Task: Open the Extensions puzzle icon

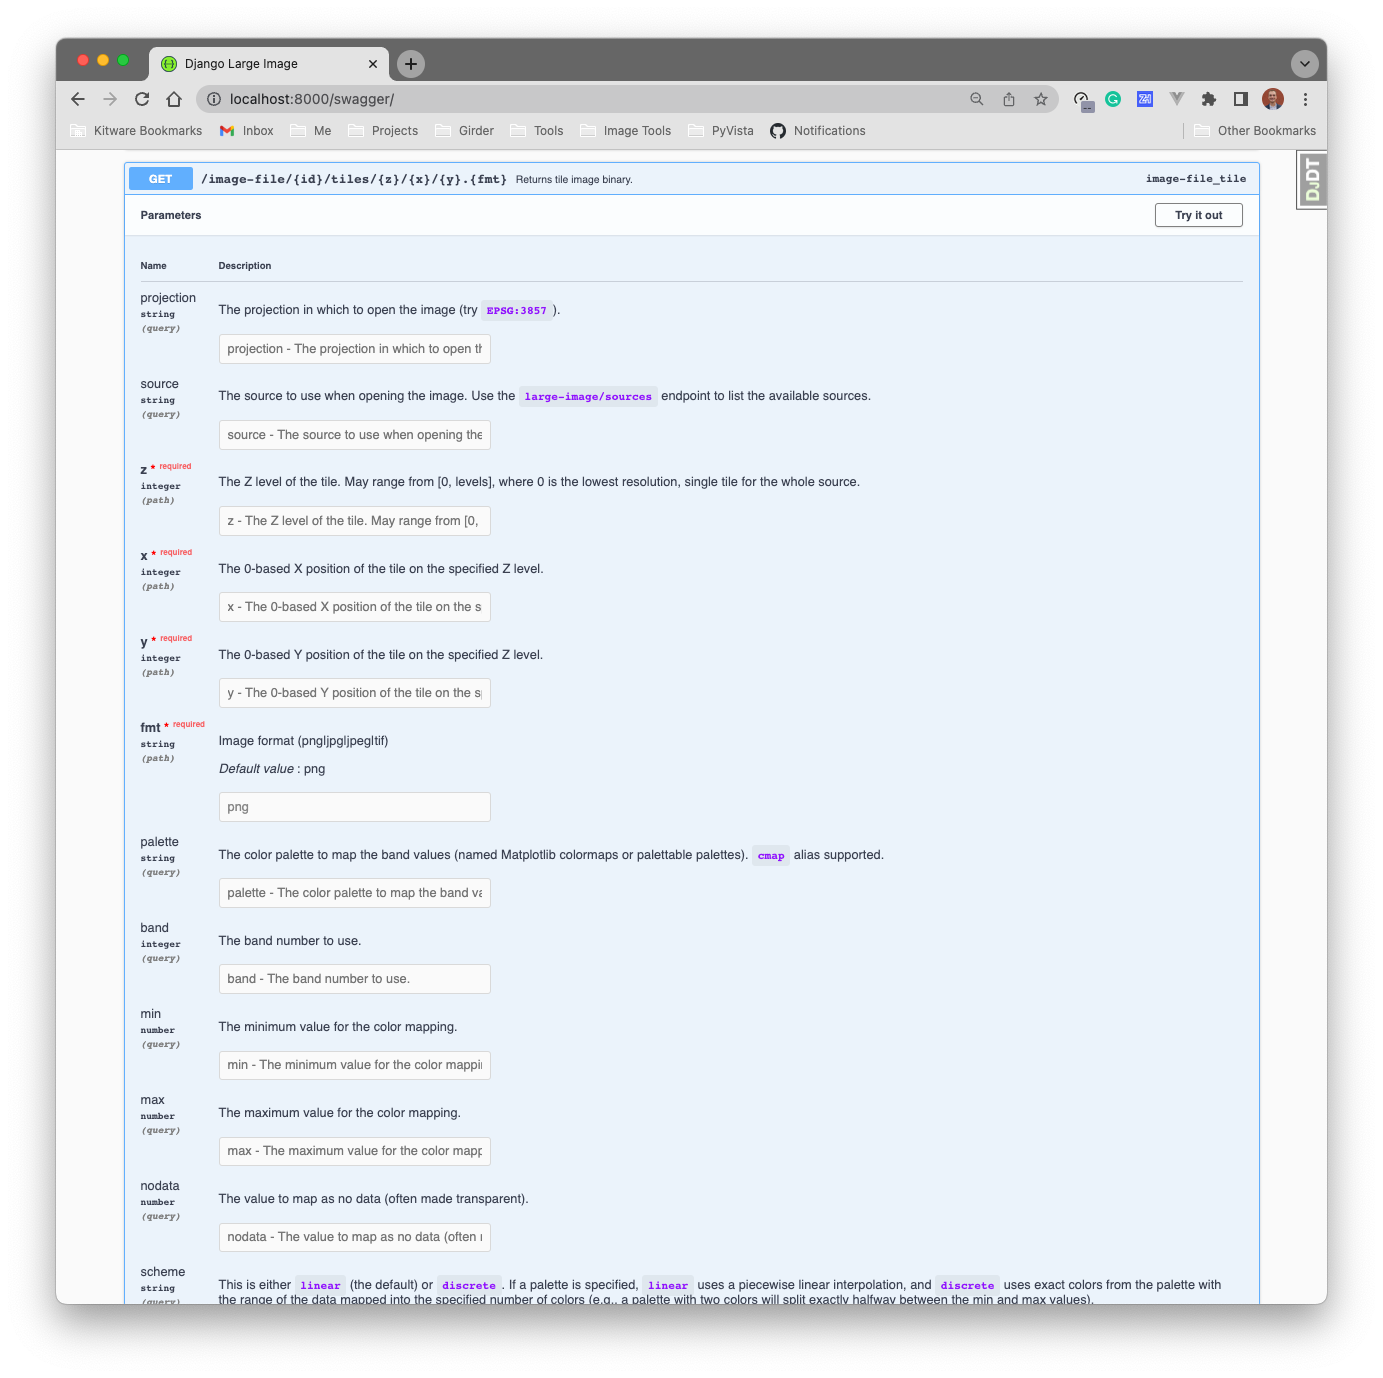Action: [x=1209, y=99]
